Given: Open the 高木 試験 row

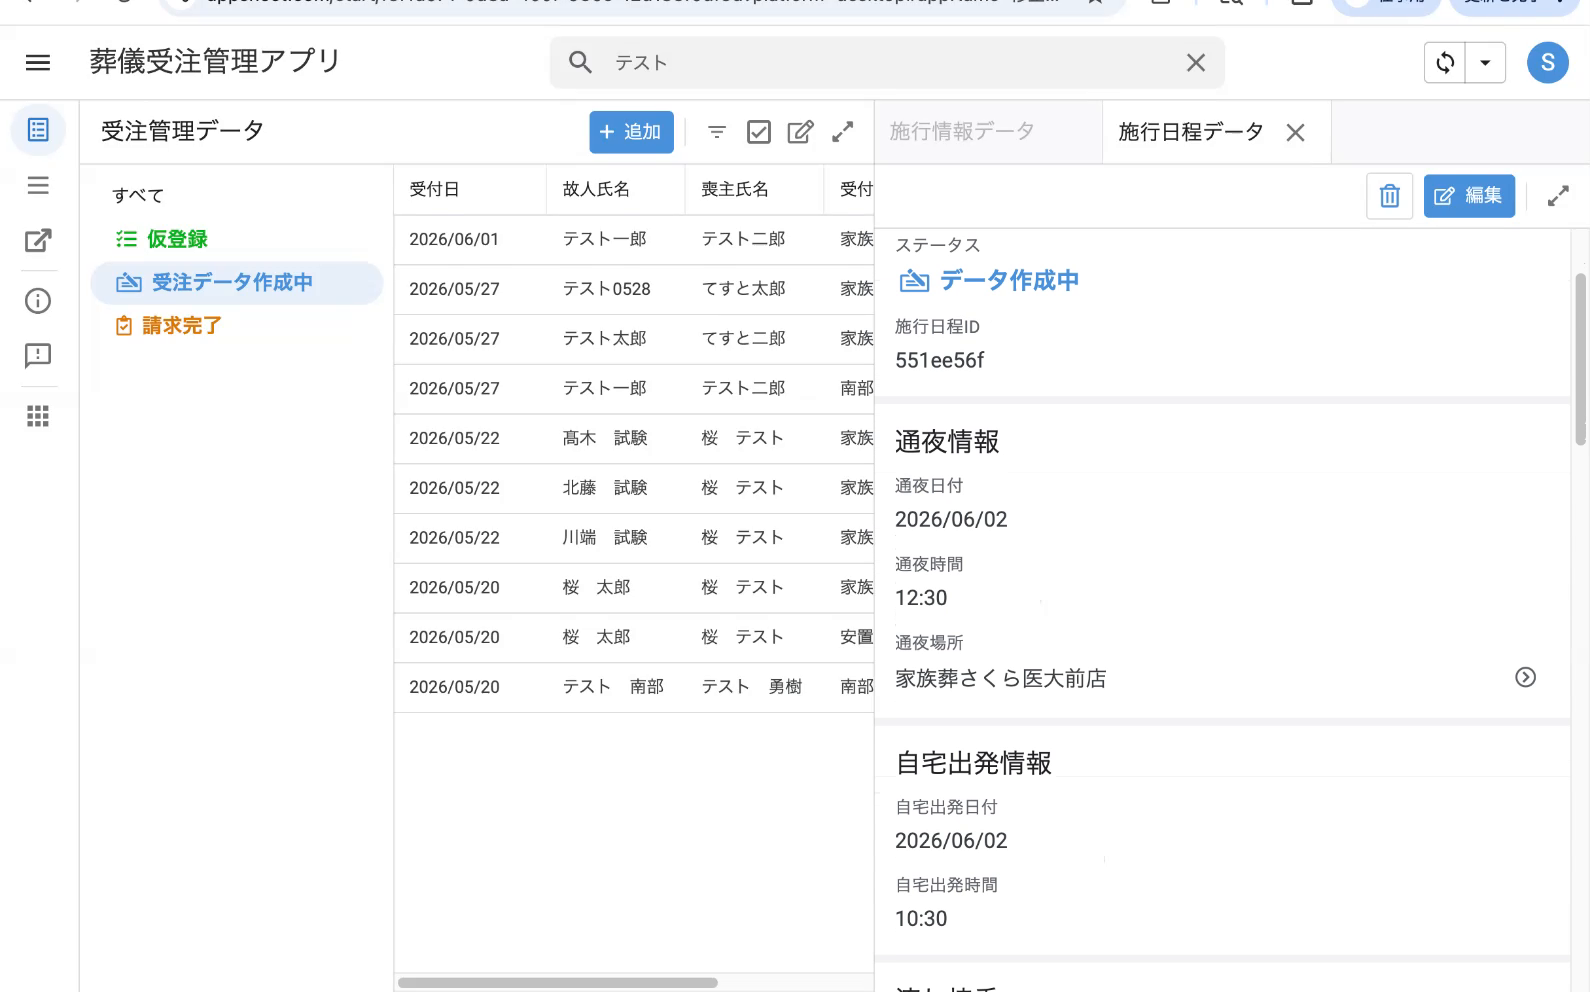Looking at the screenshot, I should point(634,438).
